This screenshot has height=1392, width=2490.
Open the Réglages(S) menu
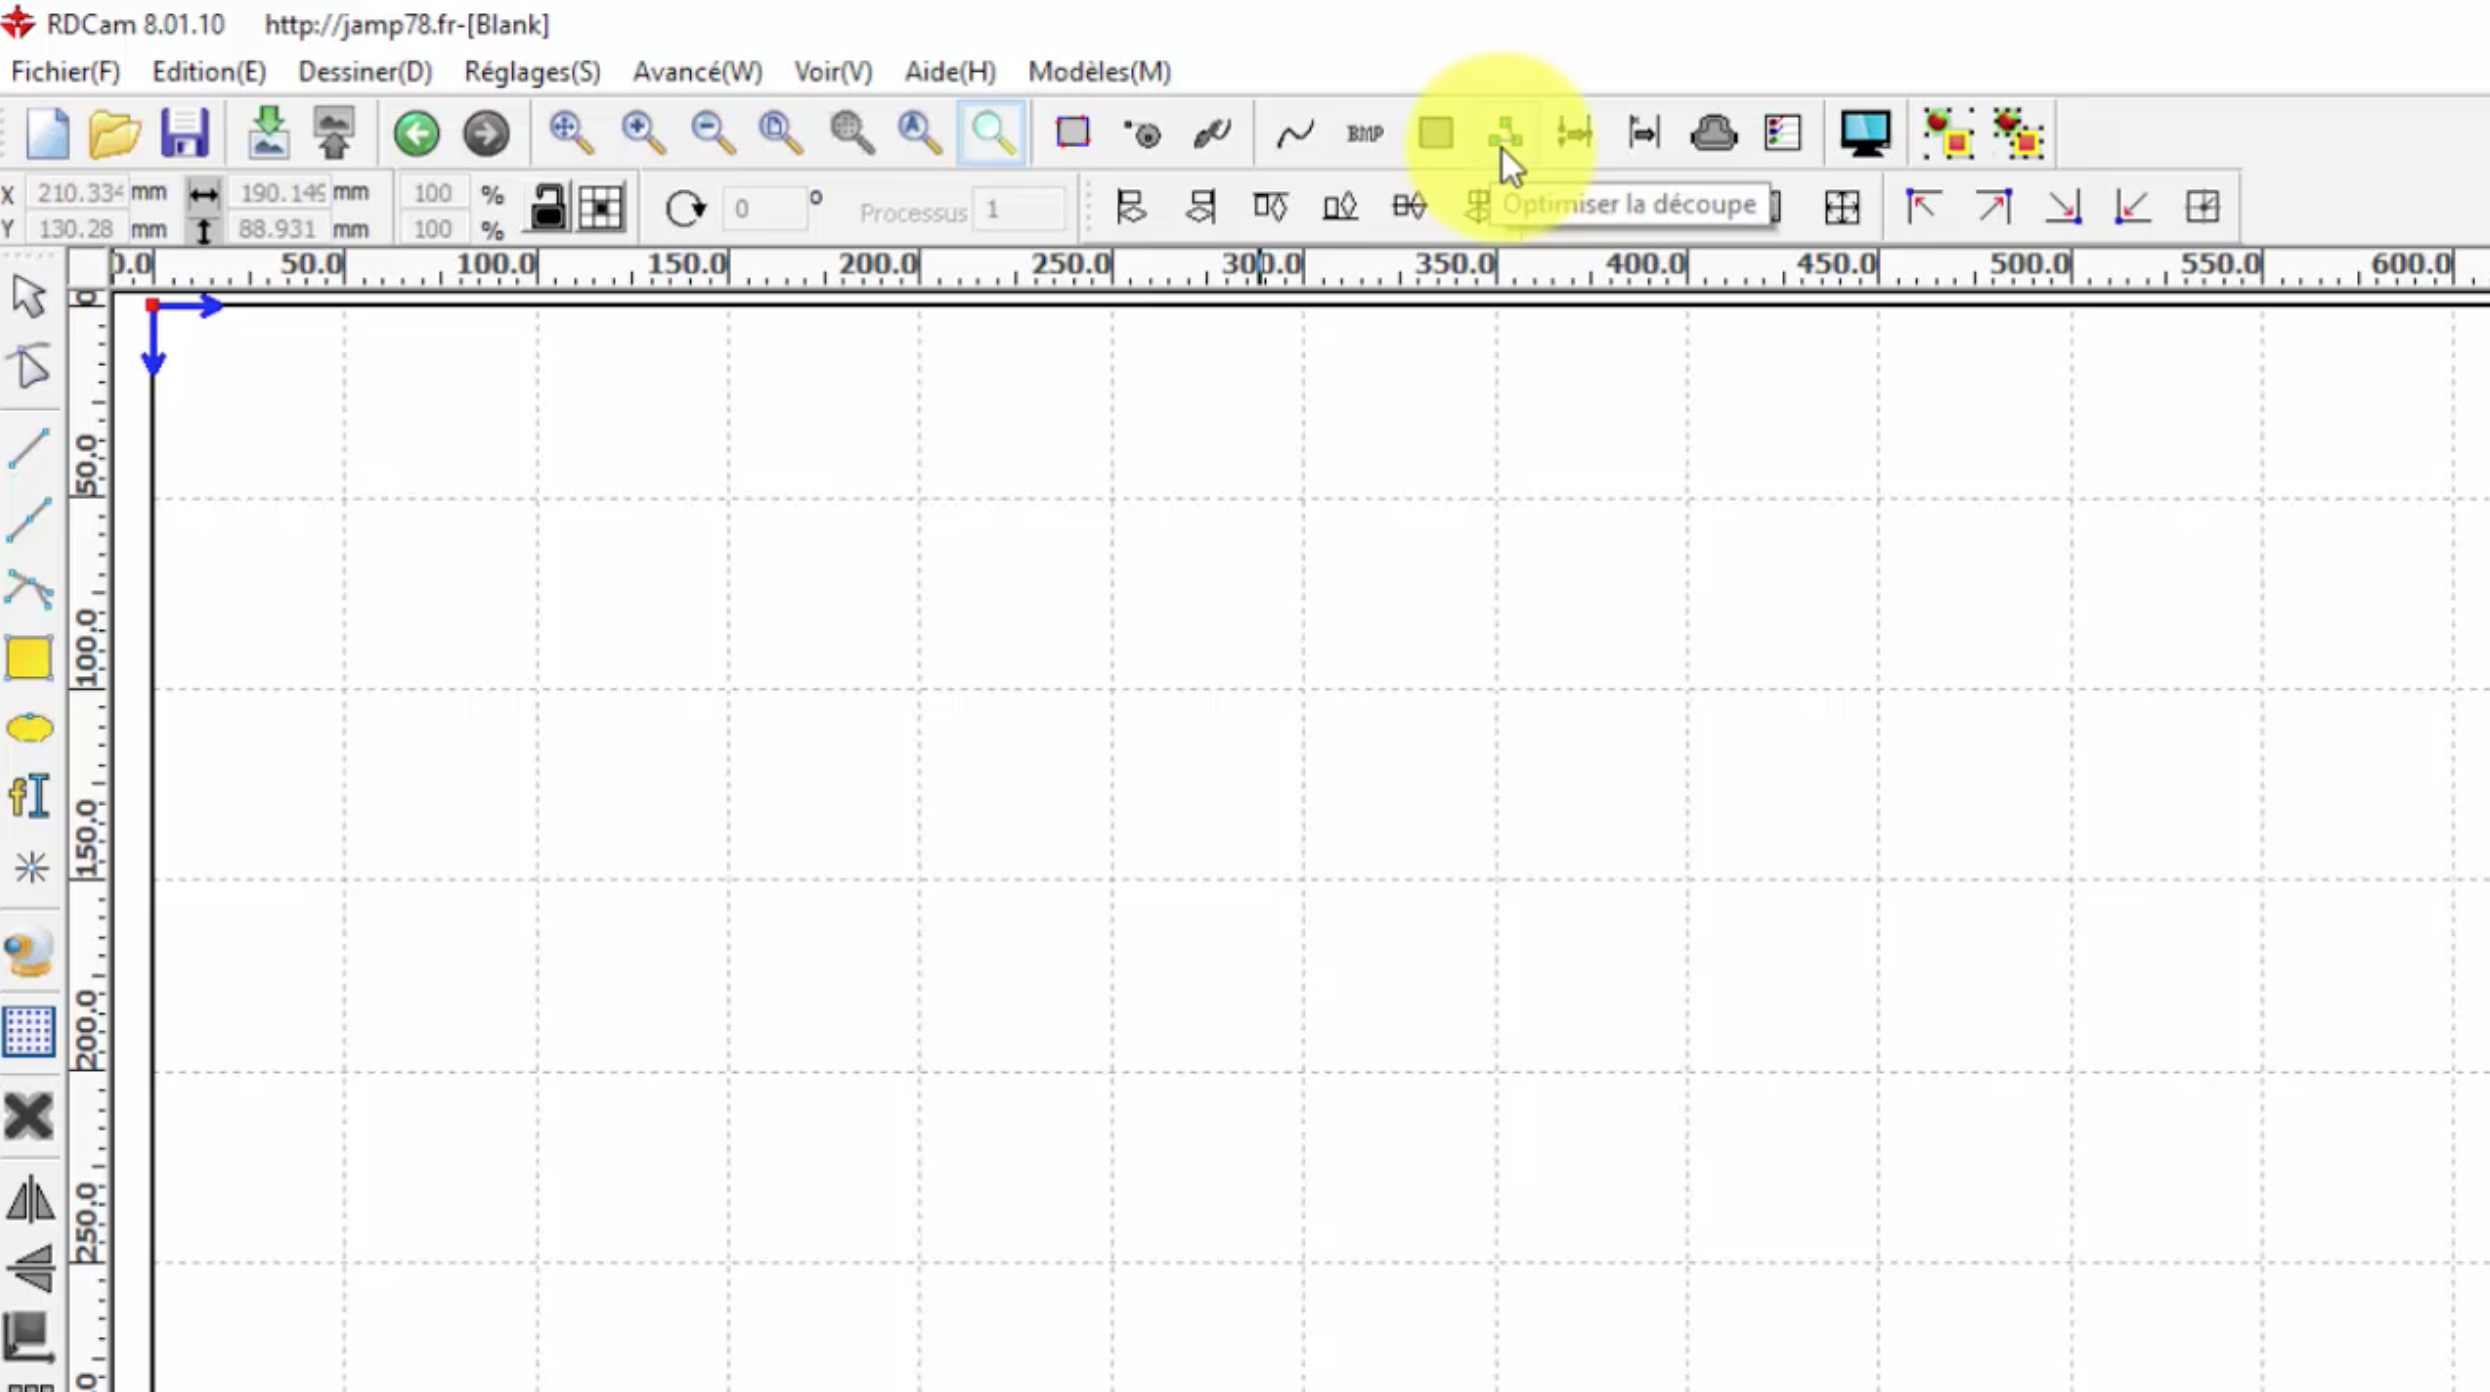click(x=532, y=72)
